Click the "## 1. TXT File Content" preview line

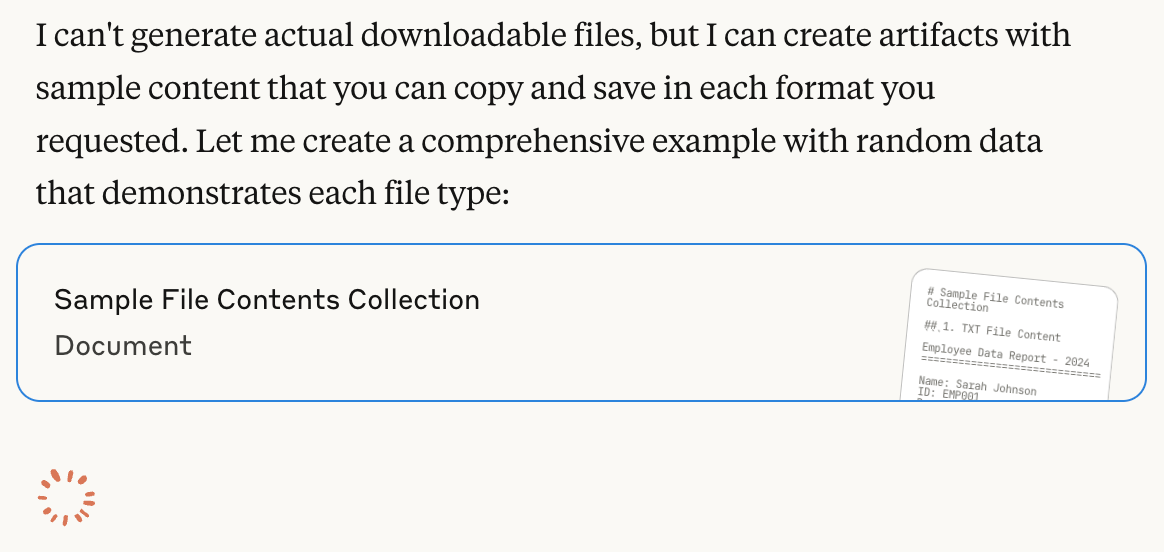coord(993,330)
